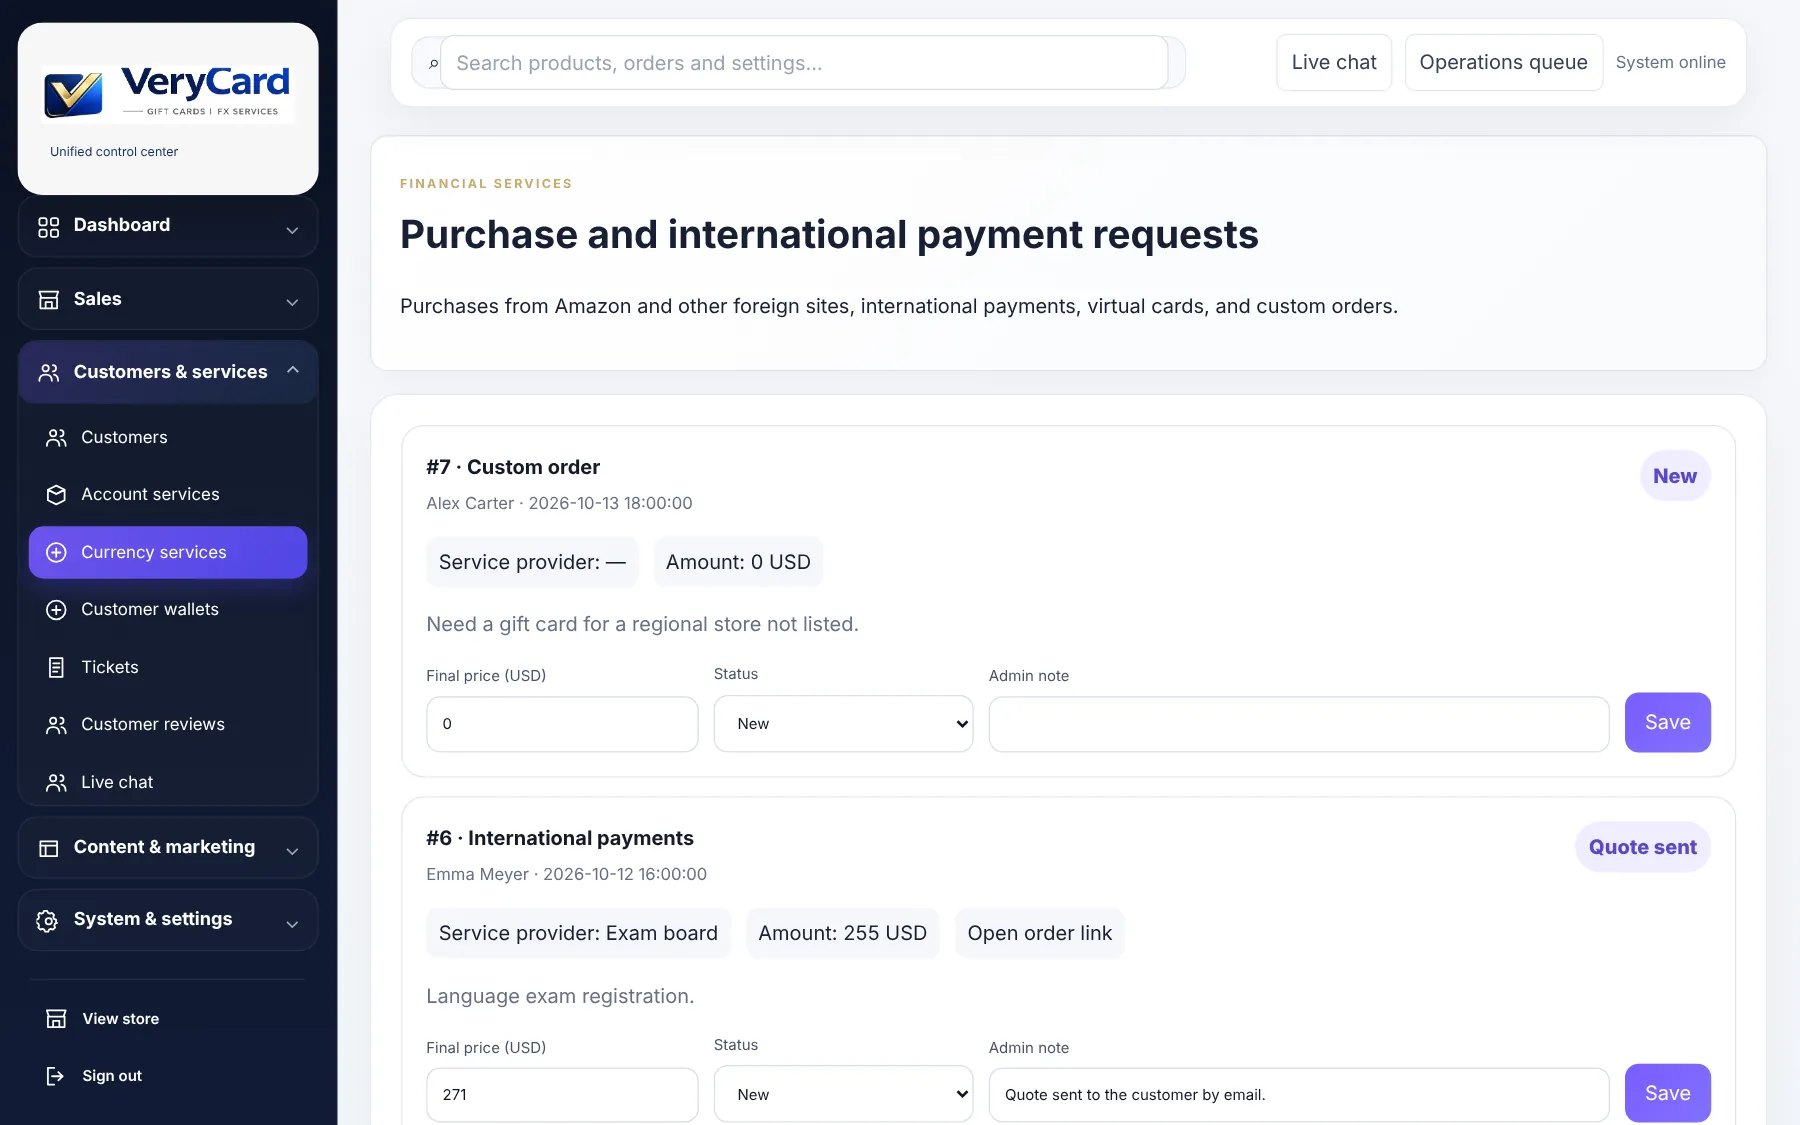Click the Live chat sidebar icon
The height and width of the screenshot is (1125, 1800).
(57, 783)
